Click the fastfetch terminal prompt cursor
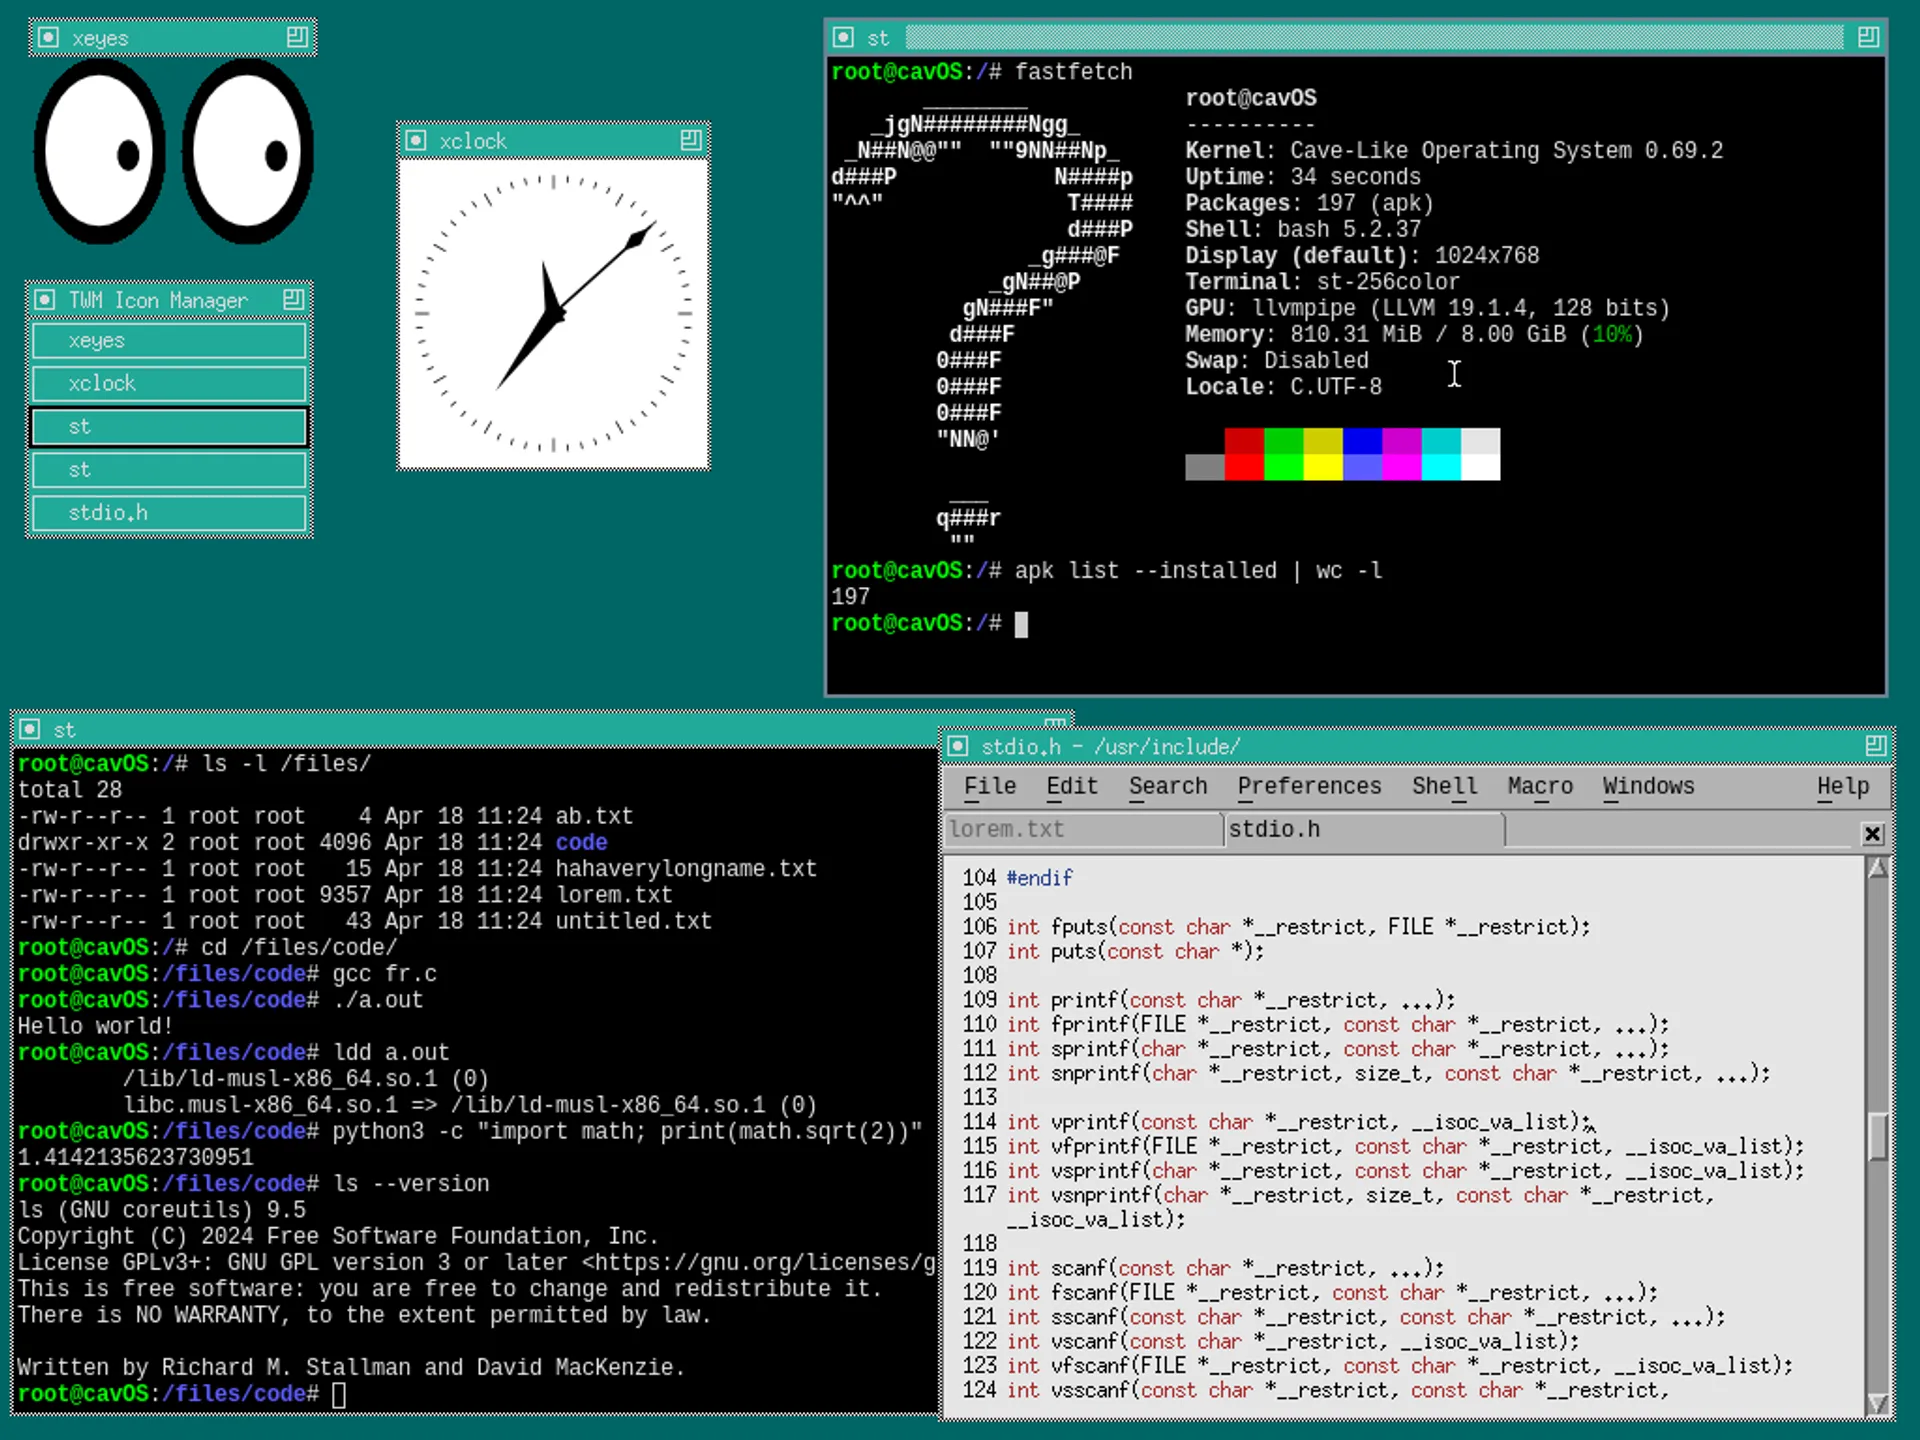 pyautogui.click(x=1021, y=624)
